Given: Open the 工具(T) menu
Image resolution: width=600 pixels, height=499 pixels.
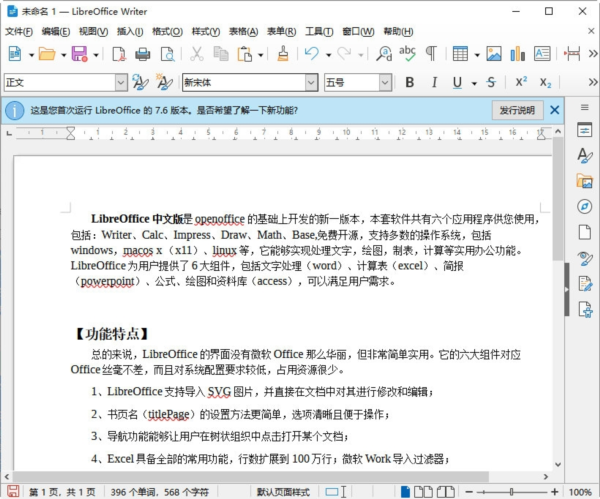Looking at the screenshot, I should [x=319, y=31].
